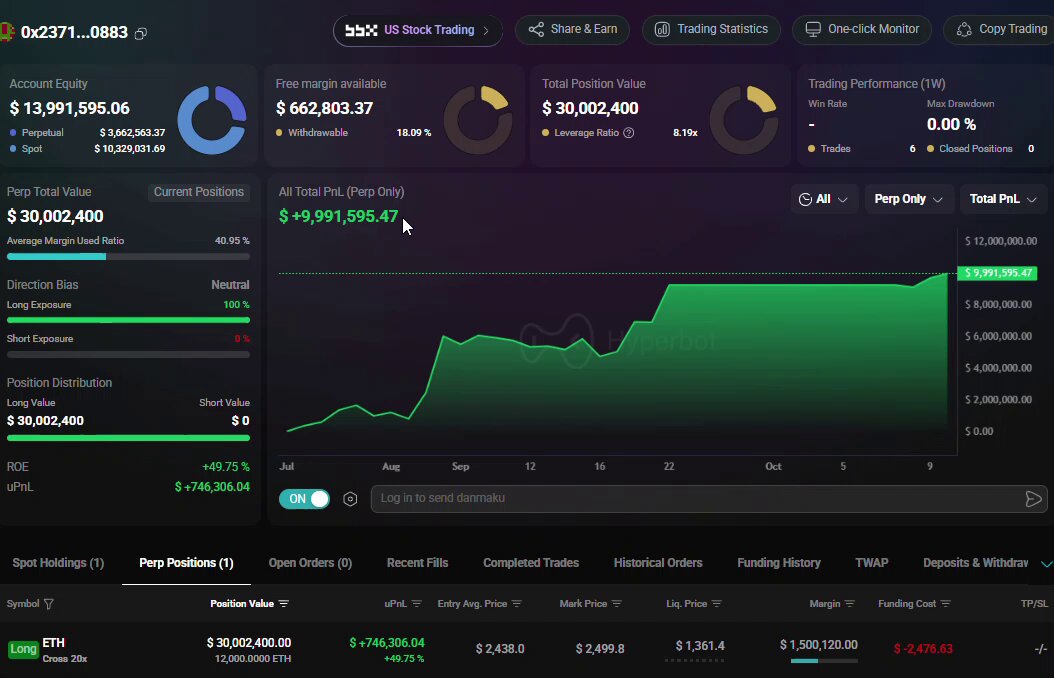Show the Funding History tab

[779, 563]
